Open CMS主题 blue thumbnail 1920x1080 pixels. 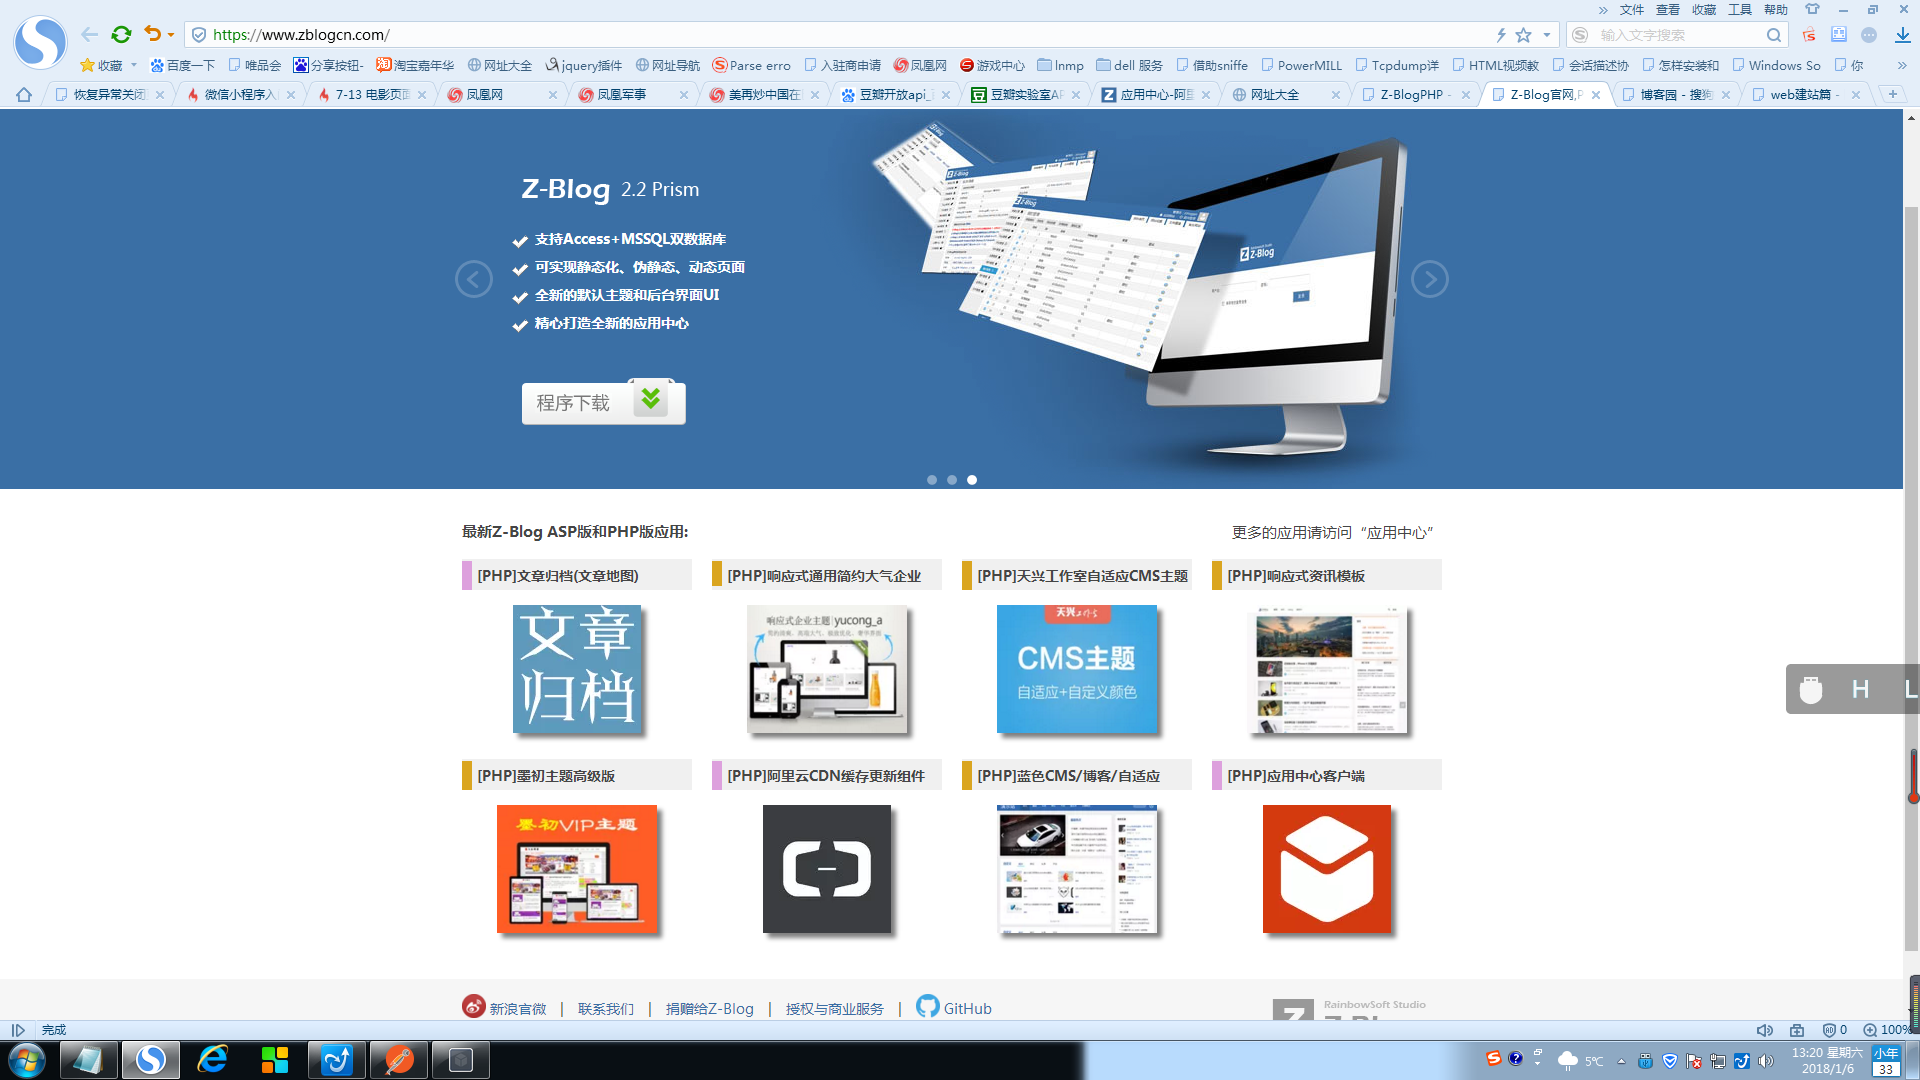[1077, 669]
